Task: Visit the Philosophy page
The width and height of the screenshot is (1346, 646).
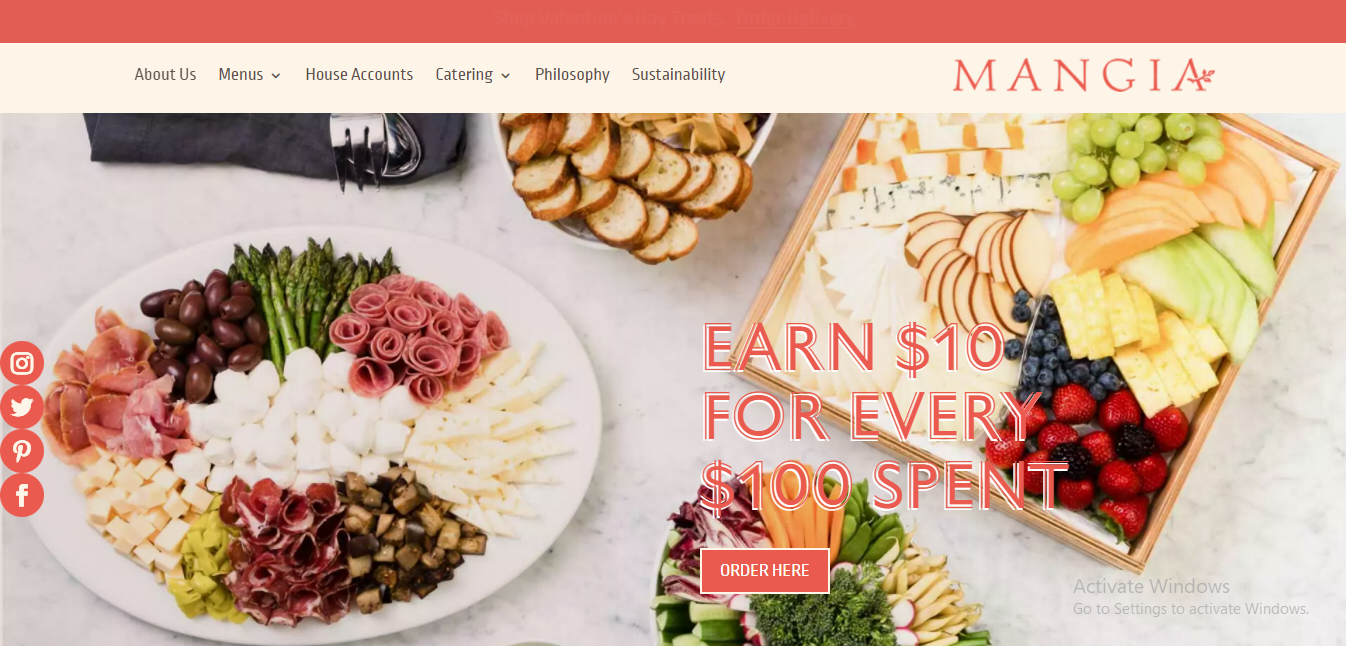Action: 572,74
